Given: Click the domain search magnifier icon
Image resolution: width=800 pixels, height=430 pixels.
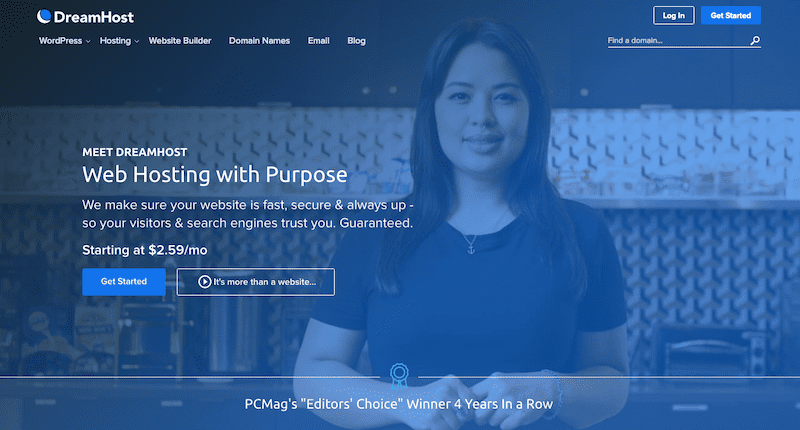Looking at the screenshot, I should pos(755,40).
